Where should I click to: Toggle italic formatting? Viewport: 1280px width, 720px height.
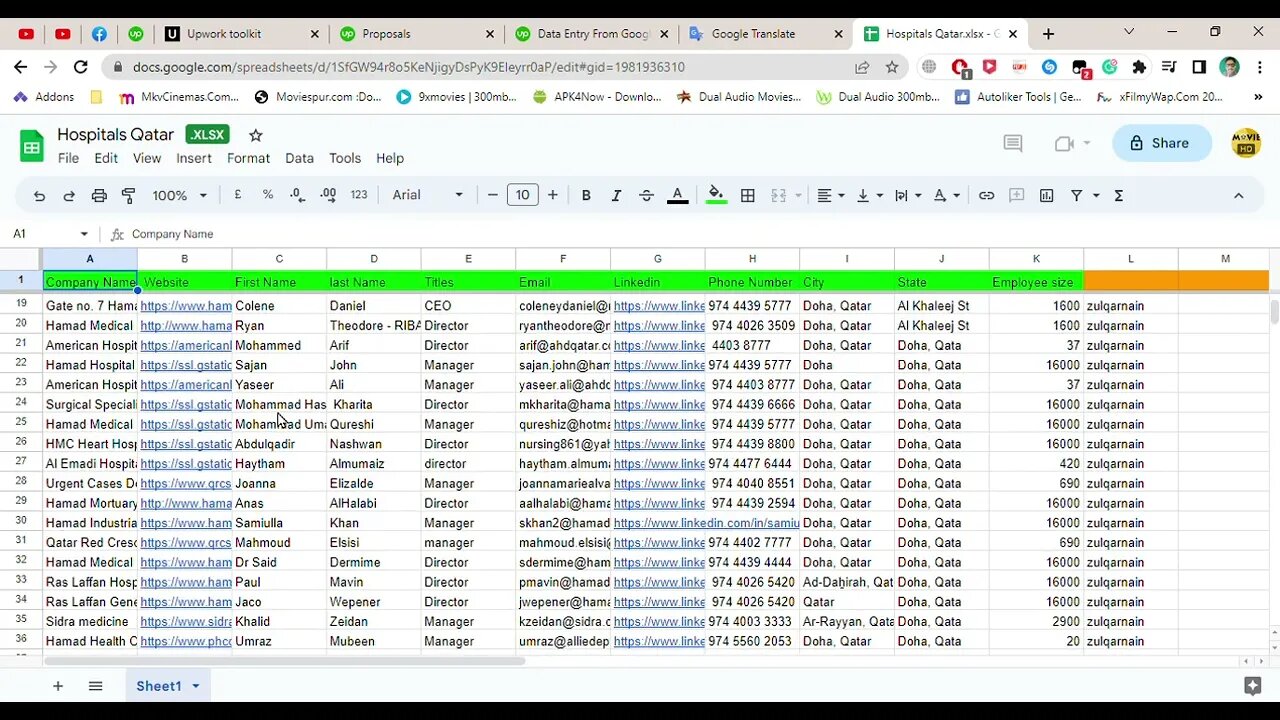pyautogui.click(x=616, y=196)
